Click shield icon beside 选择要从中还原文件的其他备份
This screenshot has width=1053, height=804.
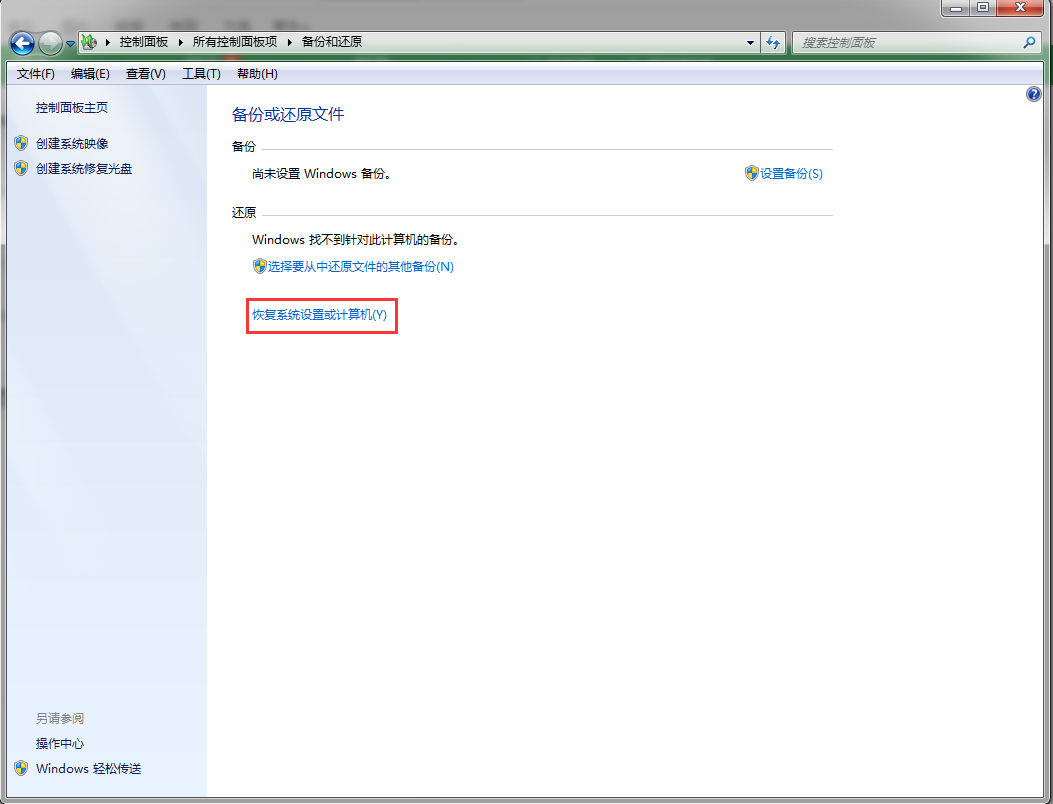pyautogui.click(x=259, y=266)
